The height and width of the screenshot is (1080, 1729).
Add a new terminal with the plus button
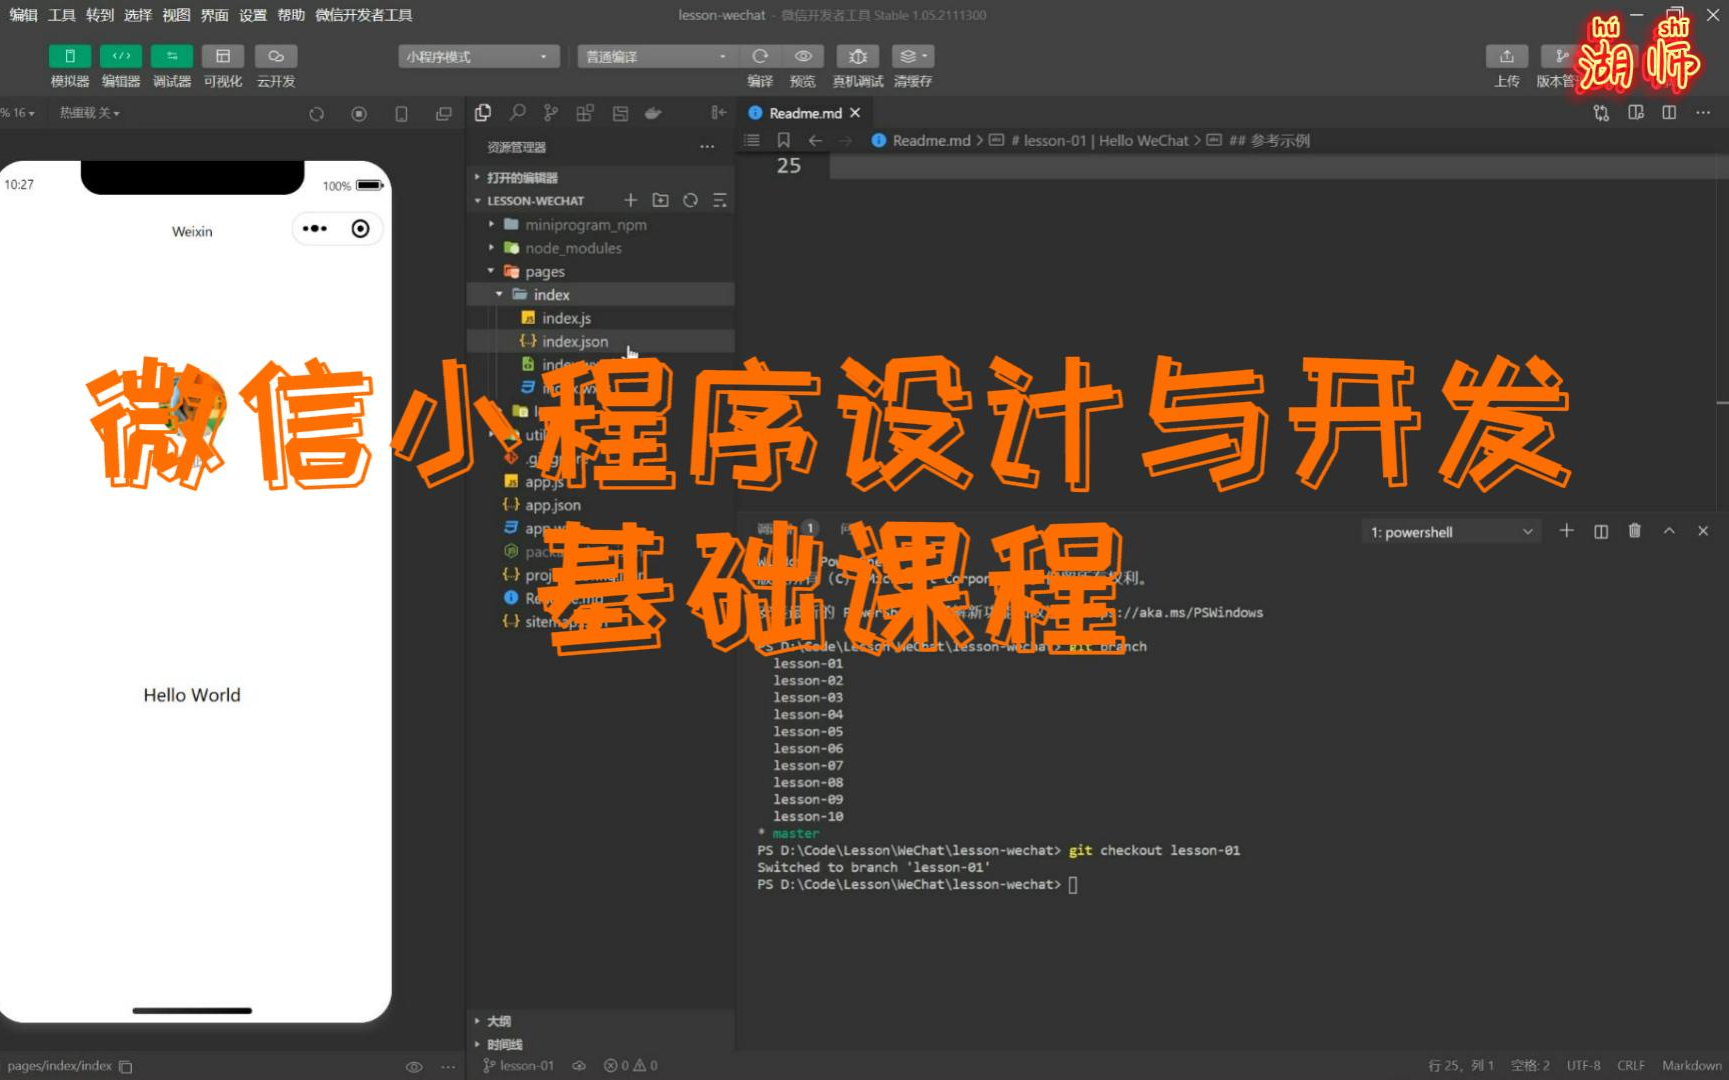tap(1566, 530)
